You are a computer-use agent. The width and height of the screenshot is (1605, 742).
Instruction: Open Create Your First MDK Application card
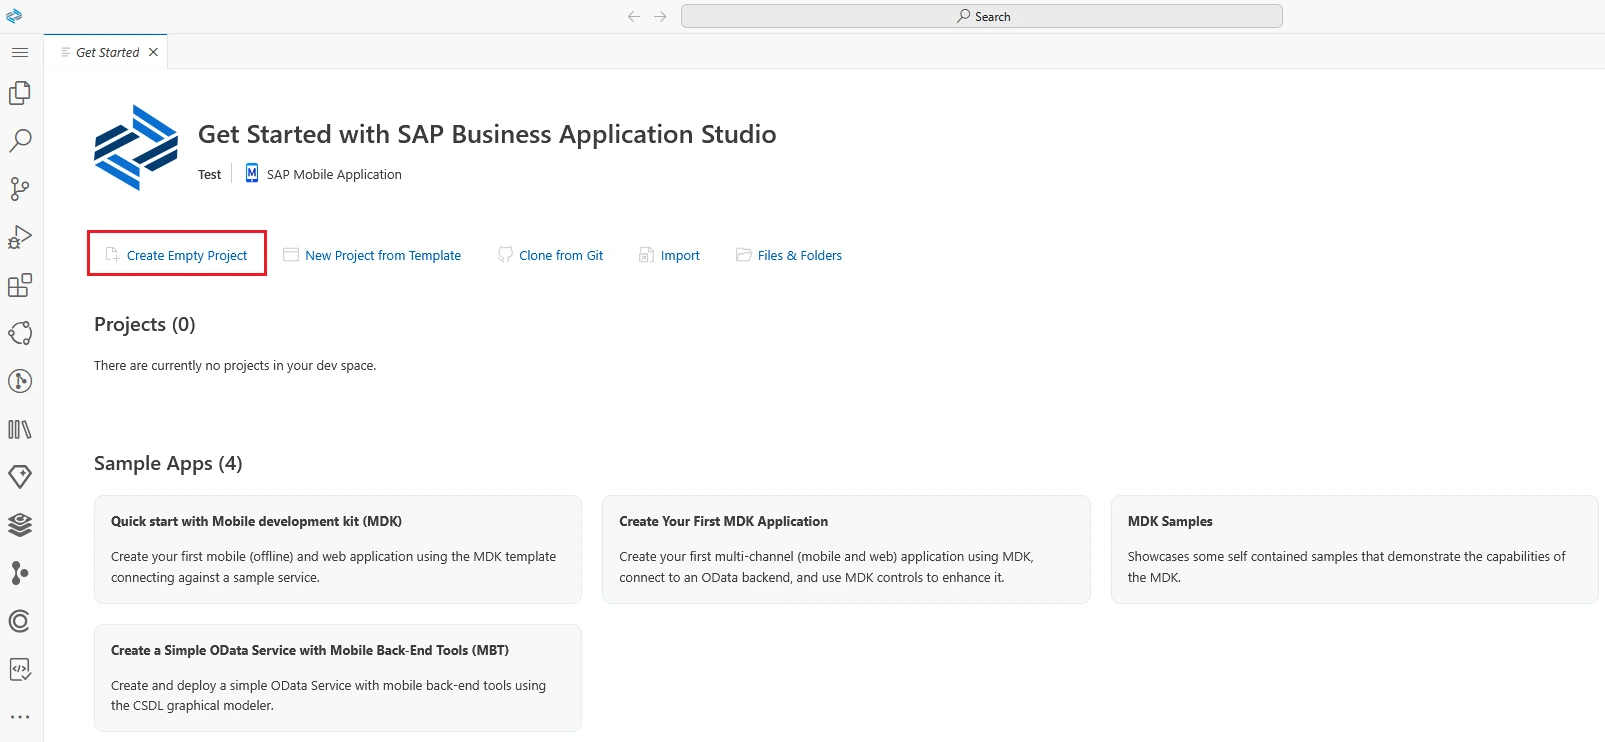coord(846,549)
